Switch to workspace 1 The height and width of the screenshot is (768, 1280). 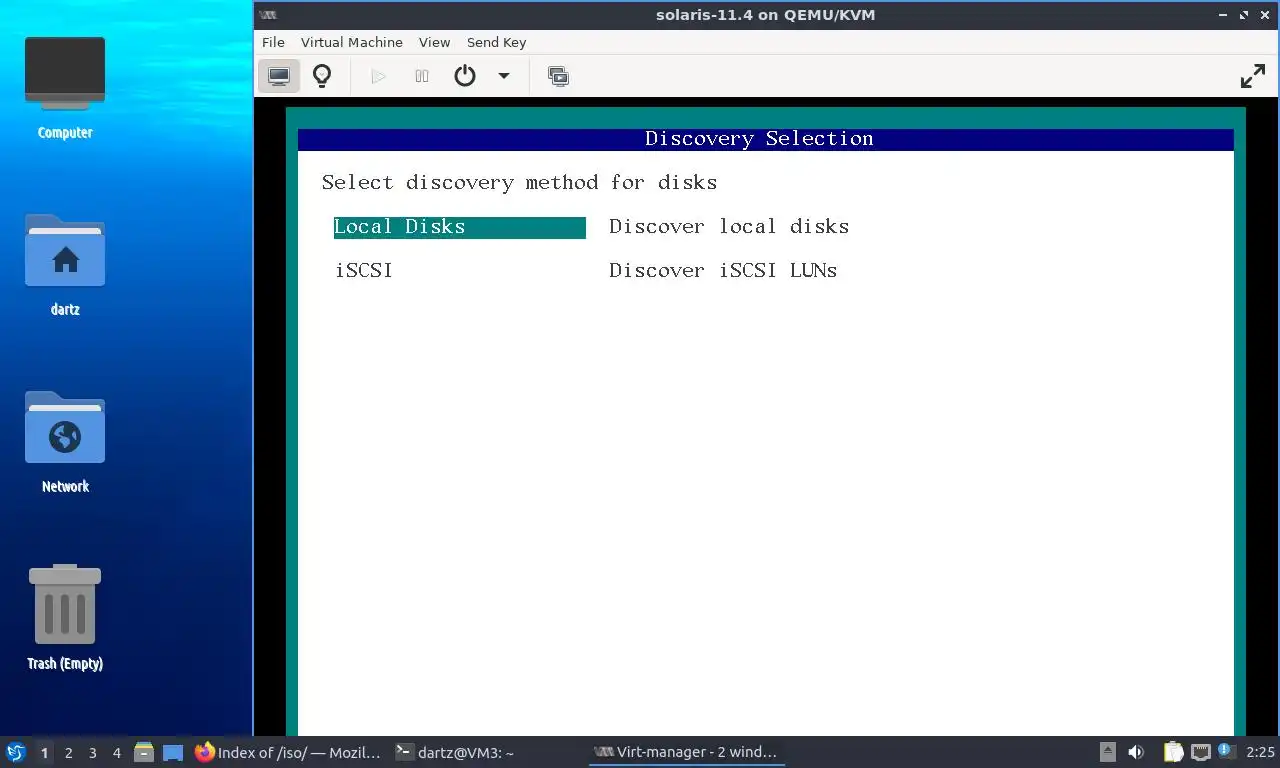(44, 753)
